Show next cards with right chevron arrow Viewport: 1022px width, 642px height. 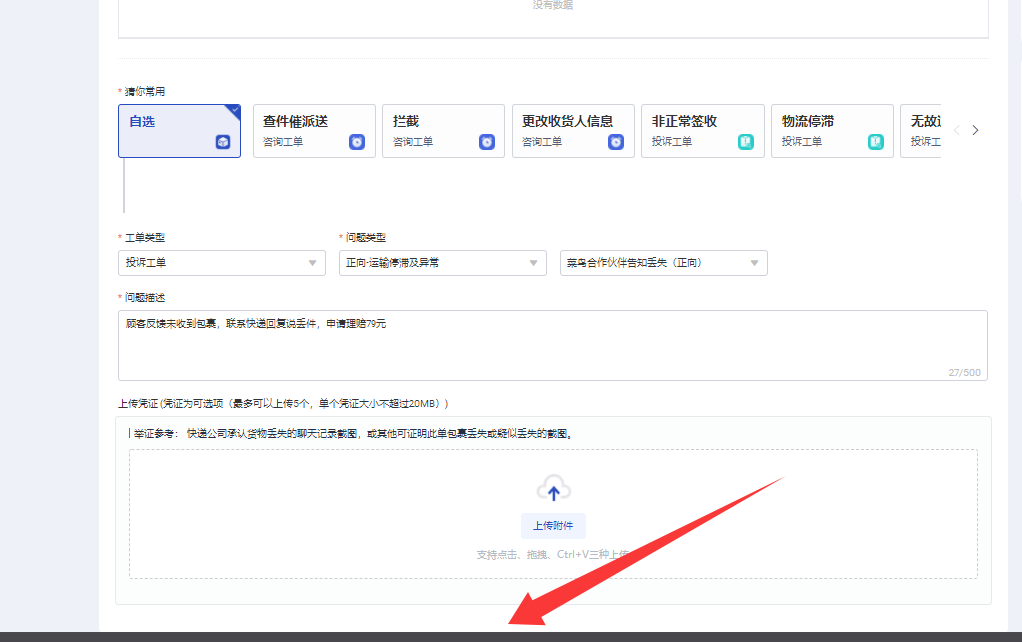click(x=975, y=130)
